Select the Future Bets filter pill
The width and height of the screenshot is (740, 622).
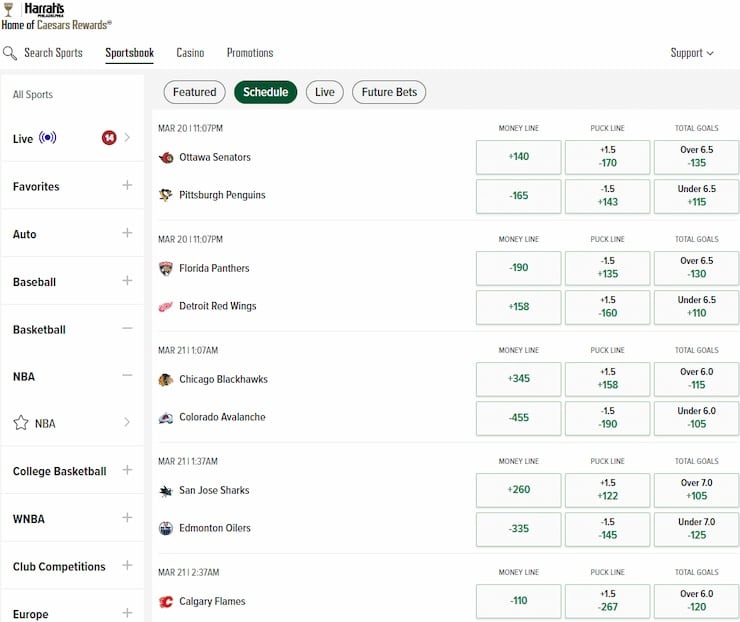point(389,92)
